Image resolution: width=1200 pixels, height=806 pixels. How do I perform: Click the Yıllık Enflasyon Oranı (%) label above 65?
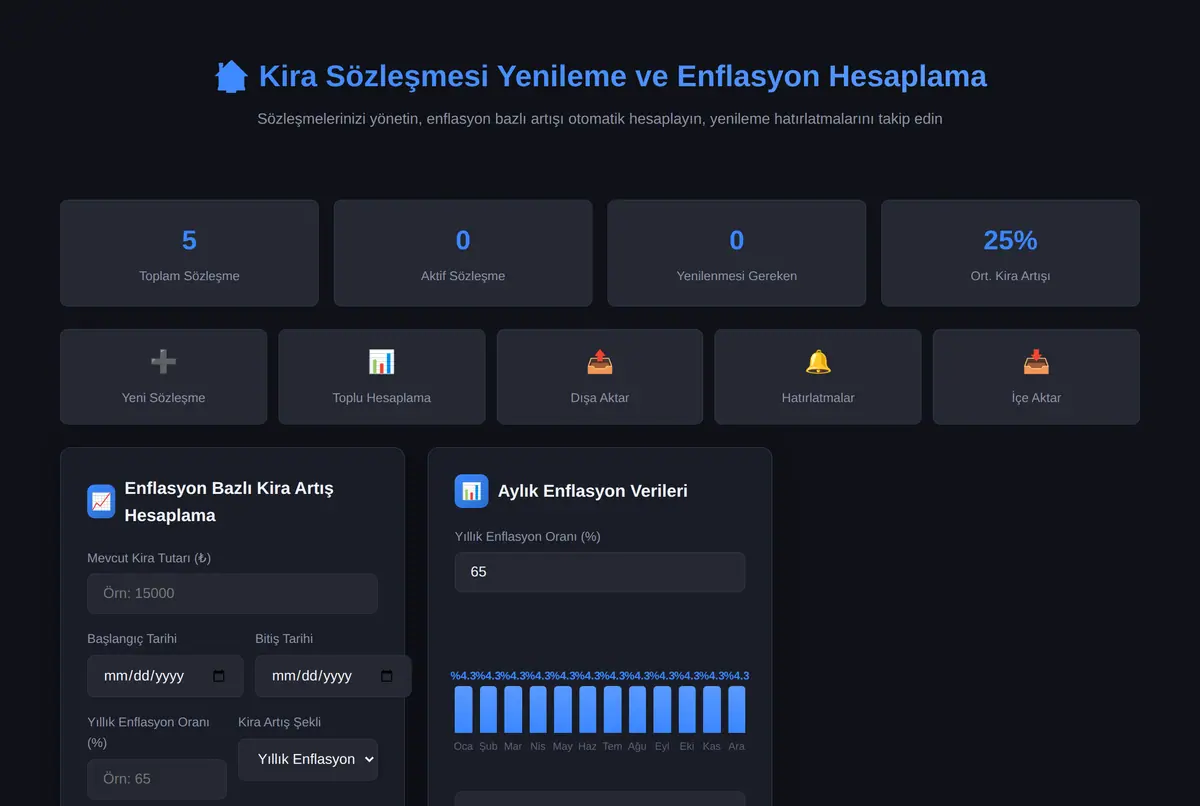tap(528, 537)
